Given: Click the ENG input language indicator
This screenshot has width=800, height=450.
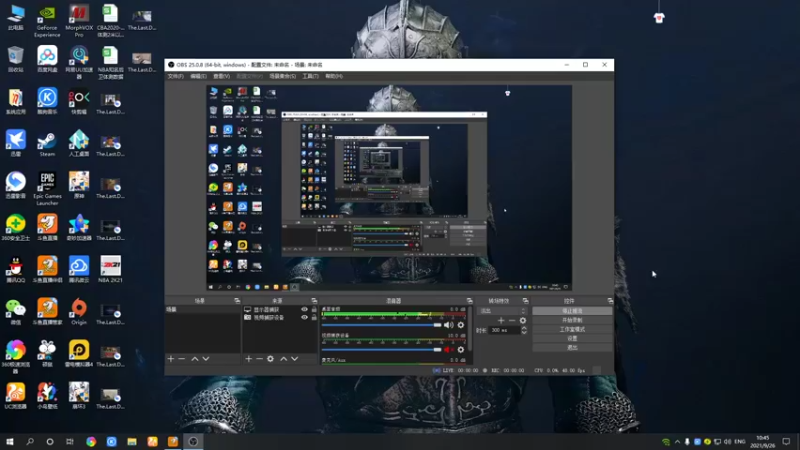Looking at the screenshot, I should (x=740, y=441).
